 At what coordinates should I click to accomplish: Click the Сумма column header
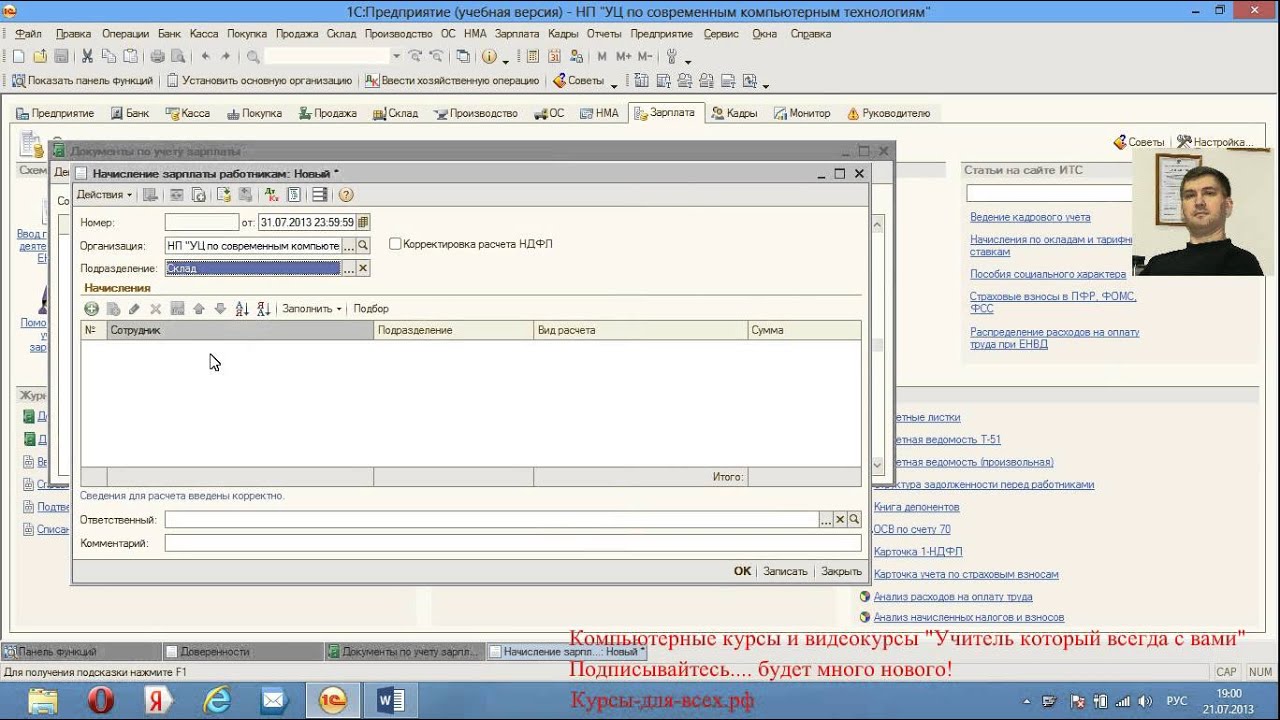[x=804, y=330]
